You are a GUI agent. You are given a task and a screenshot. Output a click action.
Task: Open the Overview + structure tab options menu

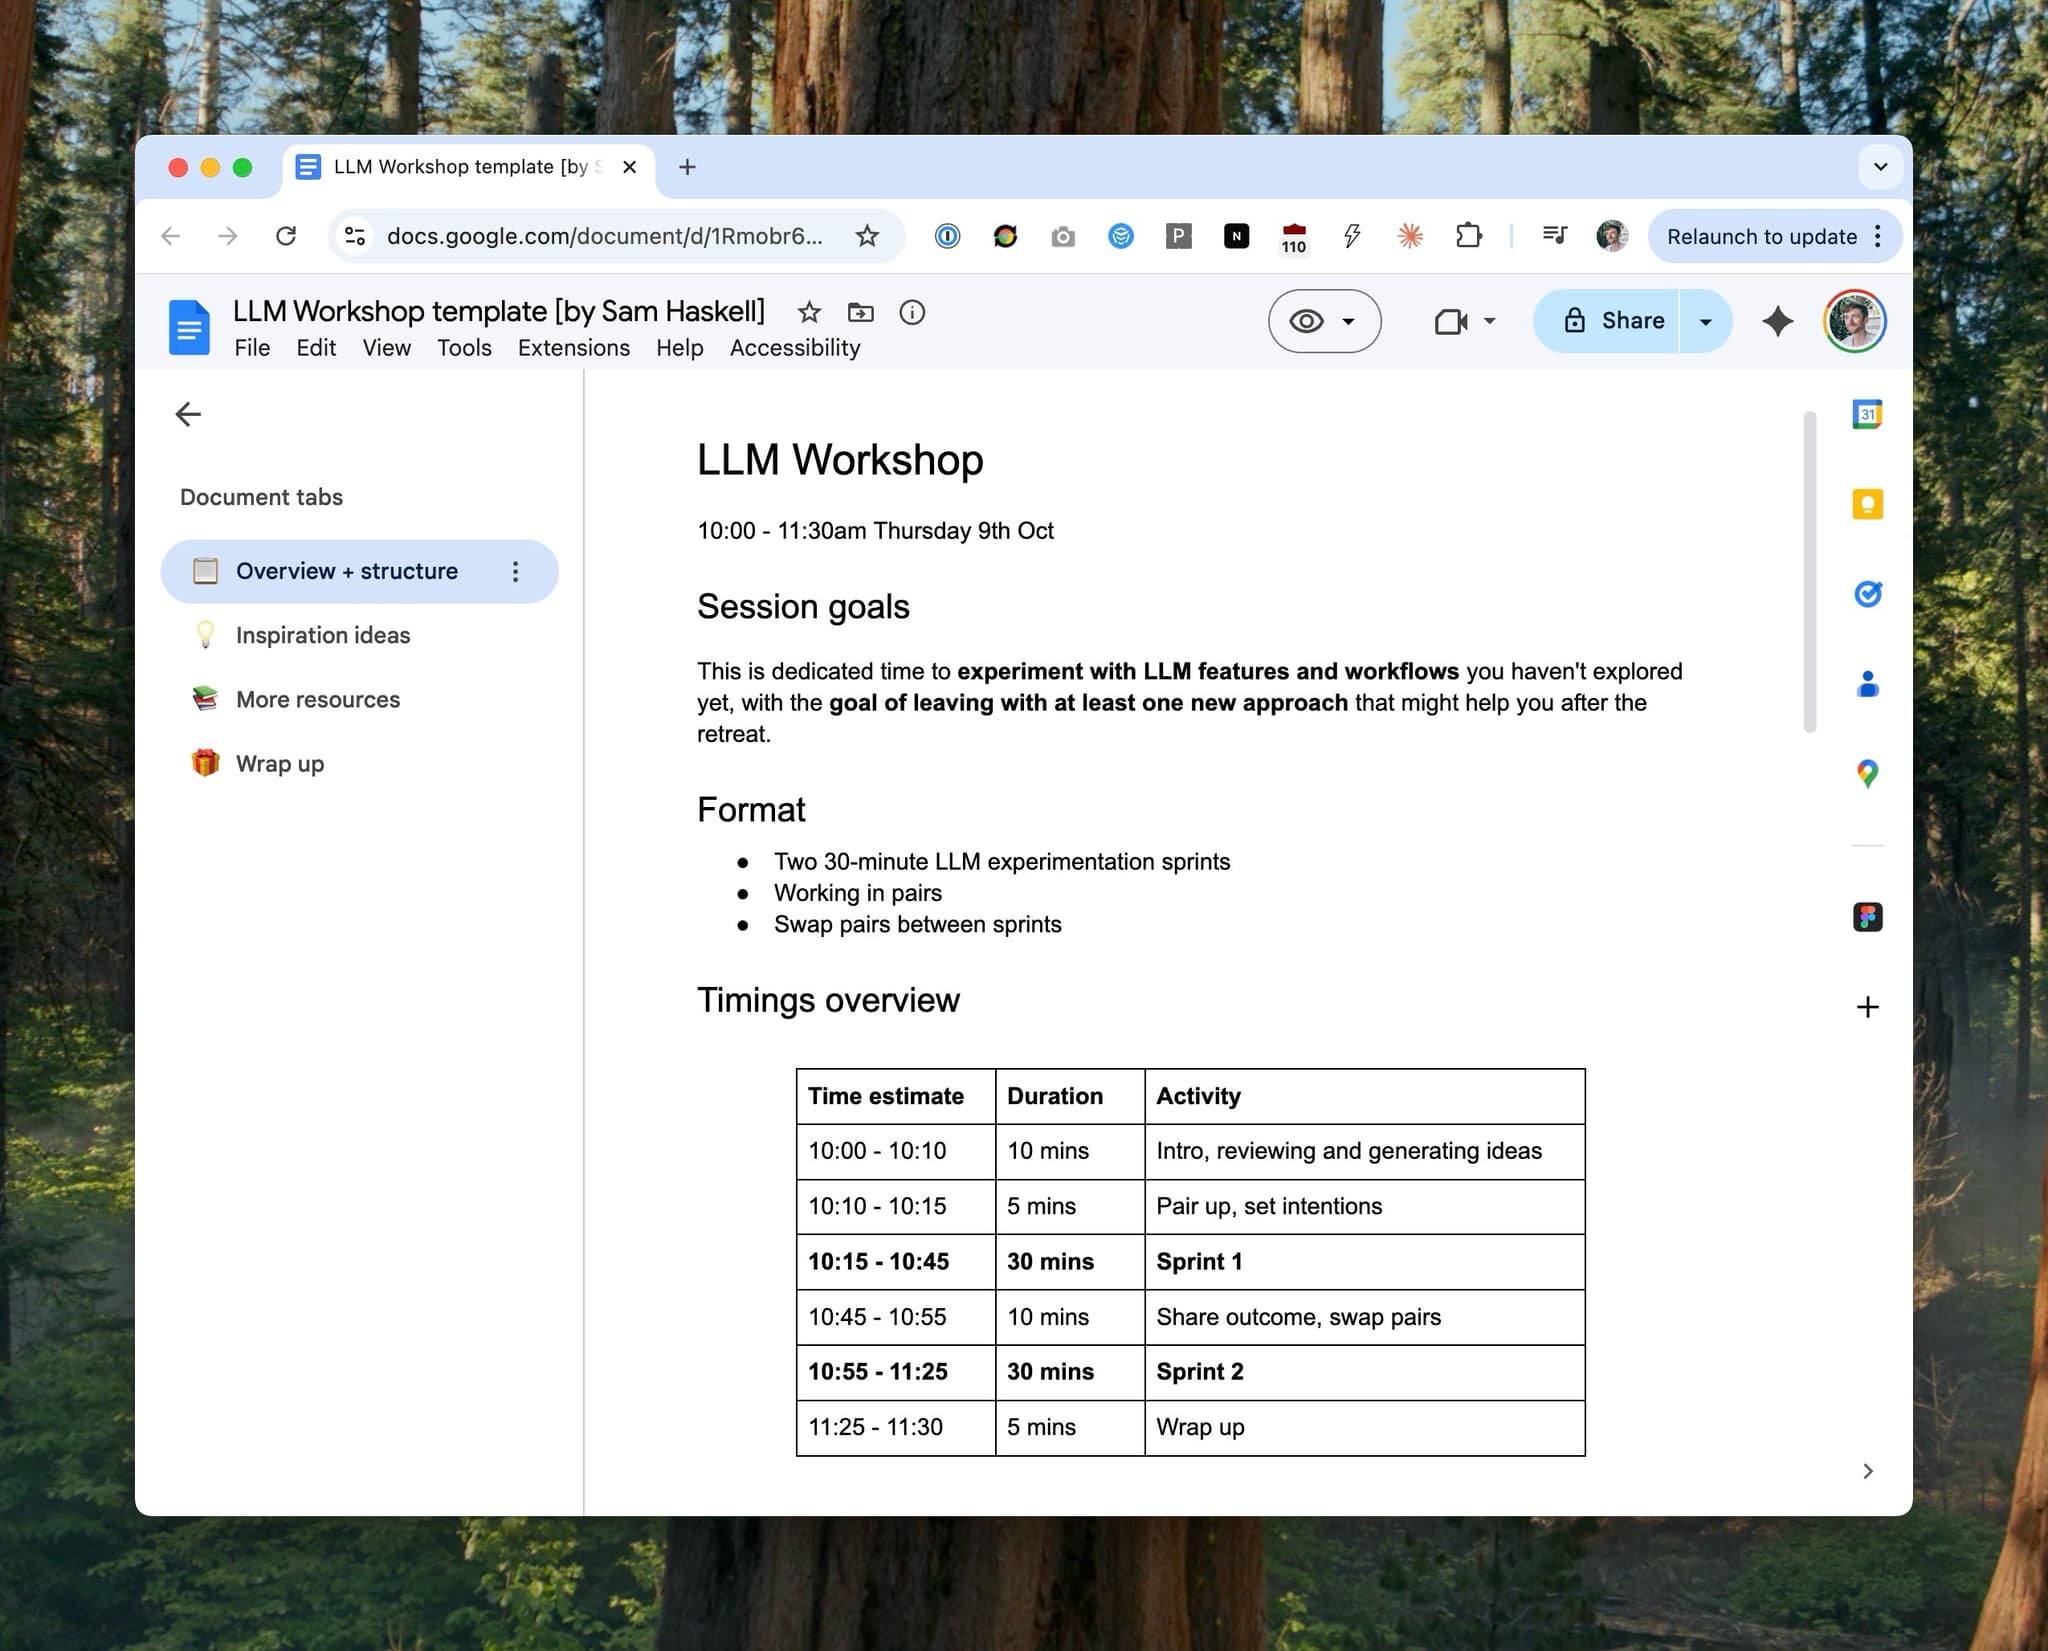click(x=515, y=572)
